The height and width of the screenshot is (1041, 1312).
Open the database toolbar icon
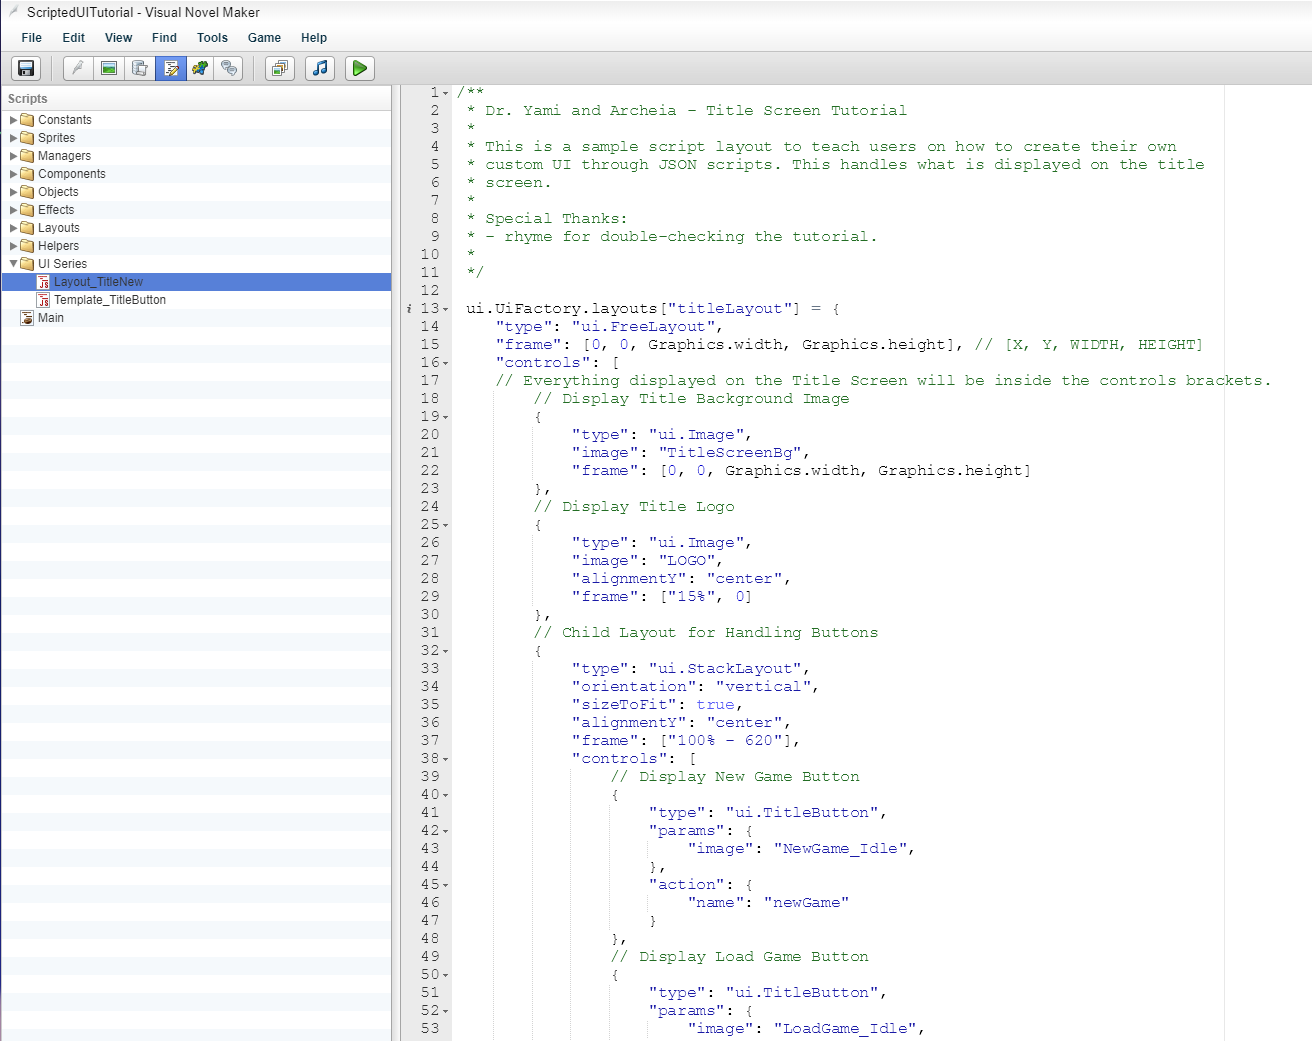pyautogui.click(x=140, y=68)
